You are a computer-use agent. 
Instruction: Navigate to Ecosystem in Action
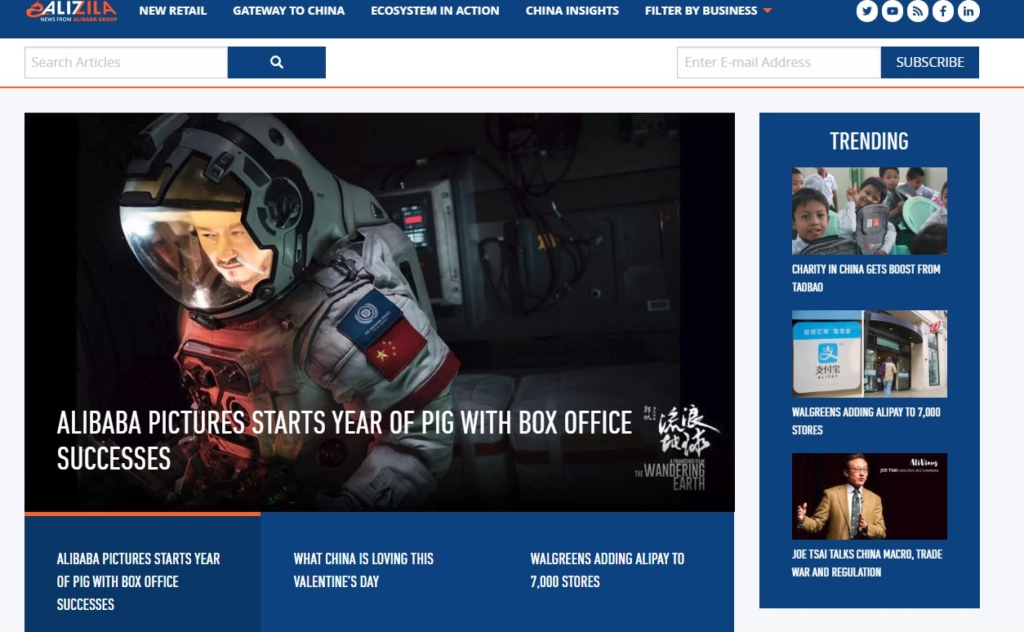(x=435, y=10)
